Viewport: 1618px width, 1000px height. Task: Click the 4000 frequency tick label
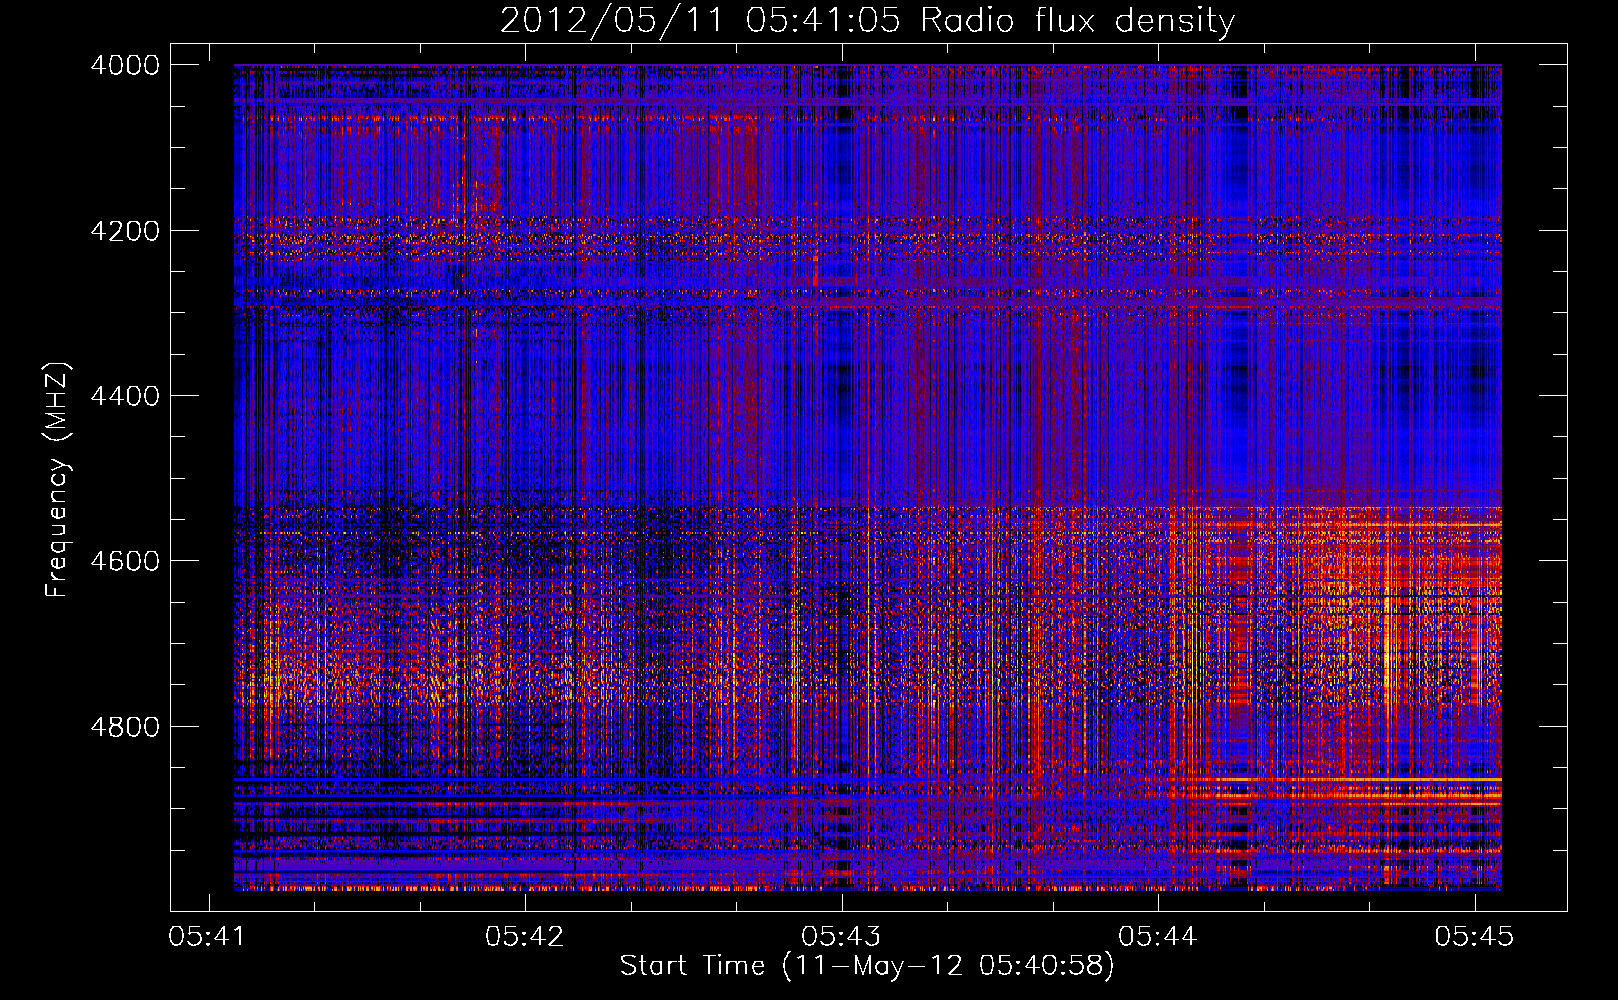click(x=125, y=65)
